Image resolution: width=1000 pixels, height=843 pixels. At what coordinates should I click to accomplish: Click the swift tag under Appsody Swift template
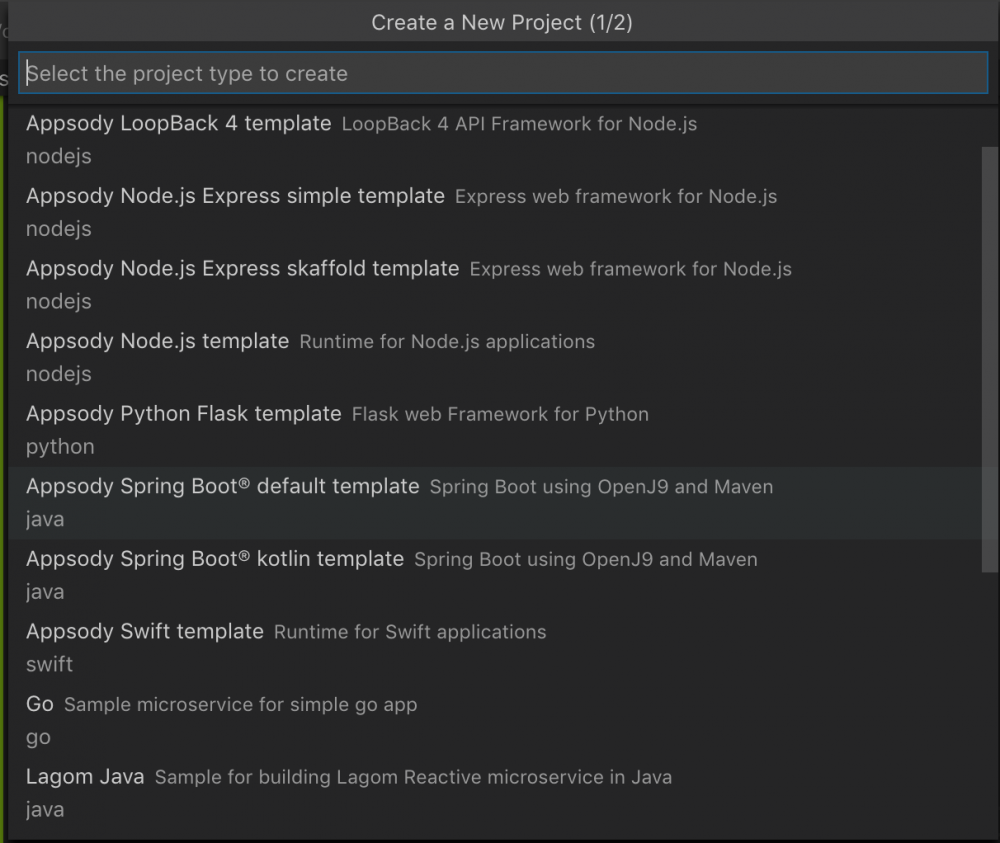tap(49, 663)
